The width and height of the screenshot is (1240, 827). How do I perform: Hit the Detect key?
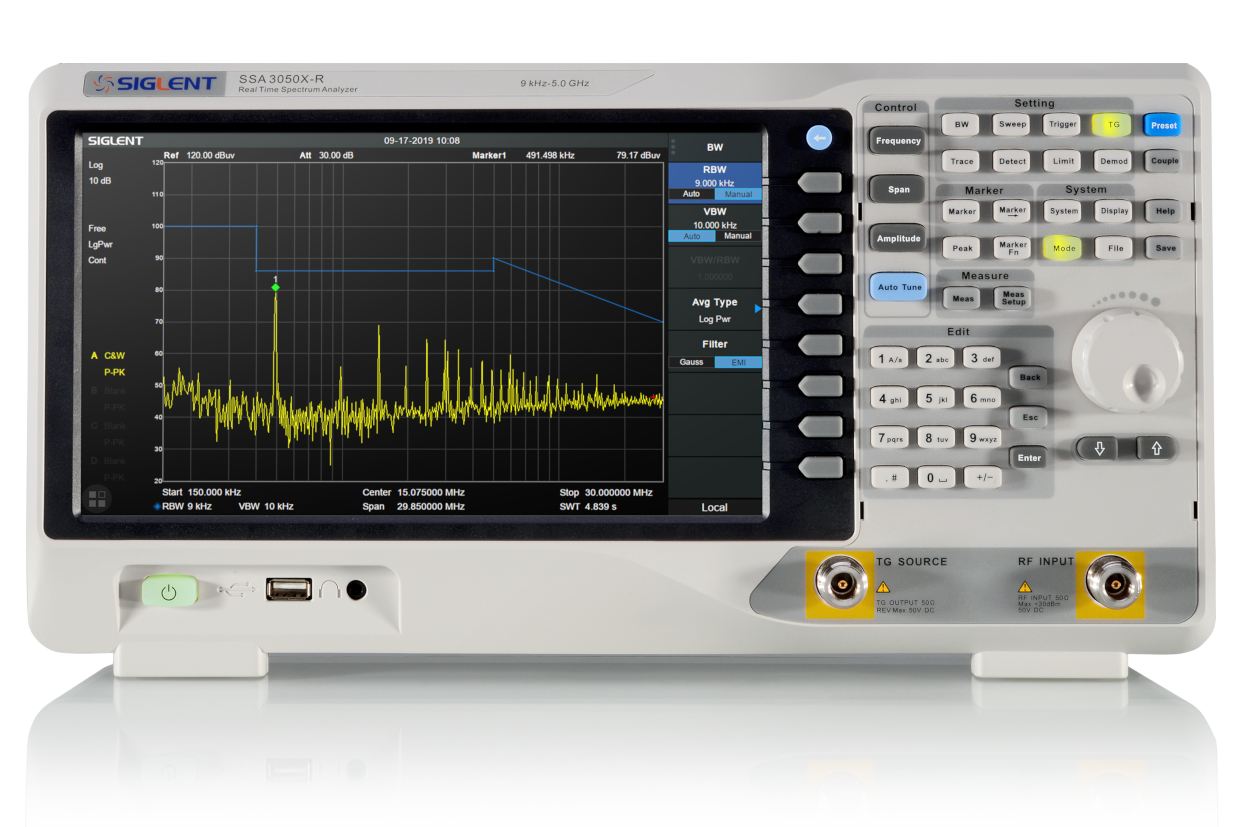1013,161
